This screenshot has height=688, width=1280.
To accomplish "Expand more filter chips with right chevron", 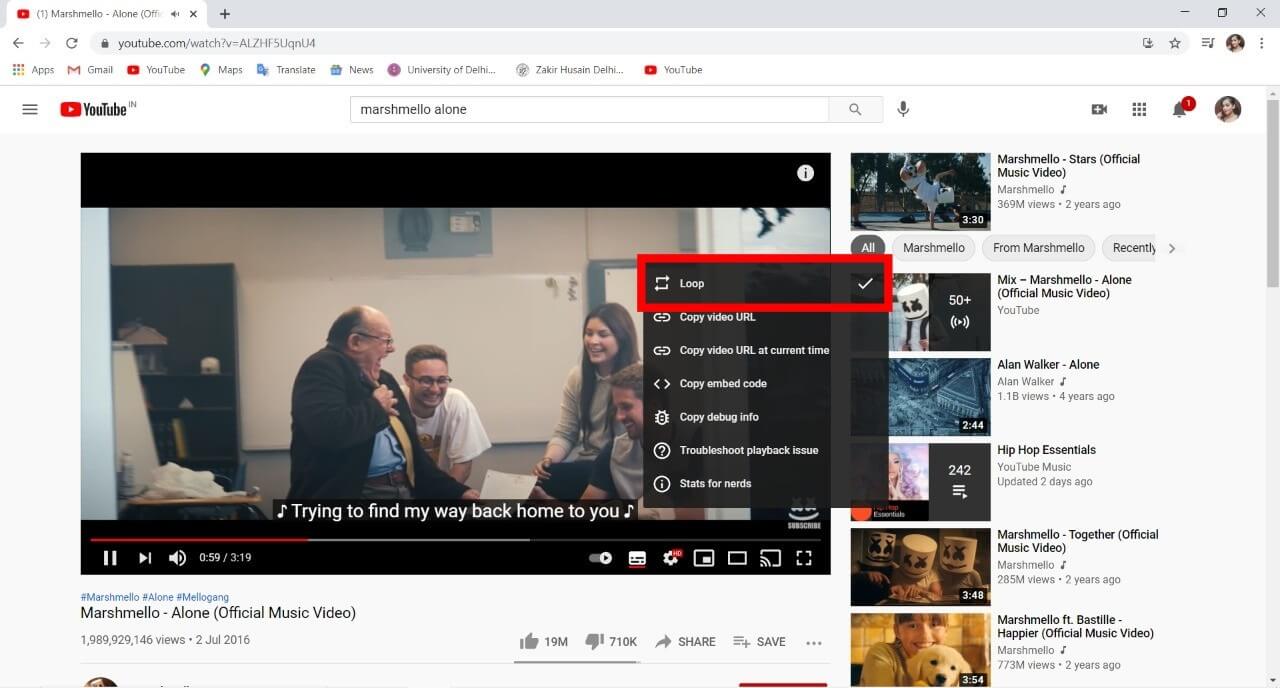I will 1172,248.
